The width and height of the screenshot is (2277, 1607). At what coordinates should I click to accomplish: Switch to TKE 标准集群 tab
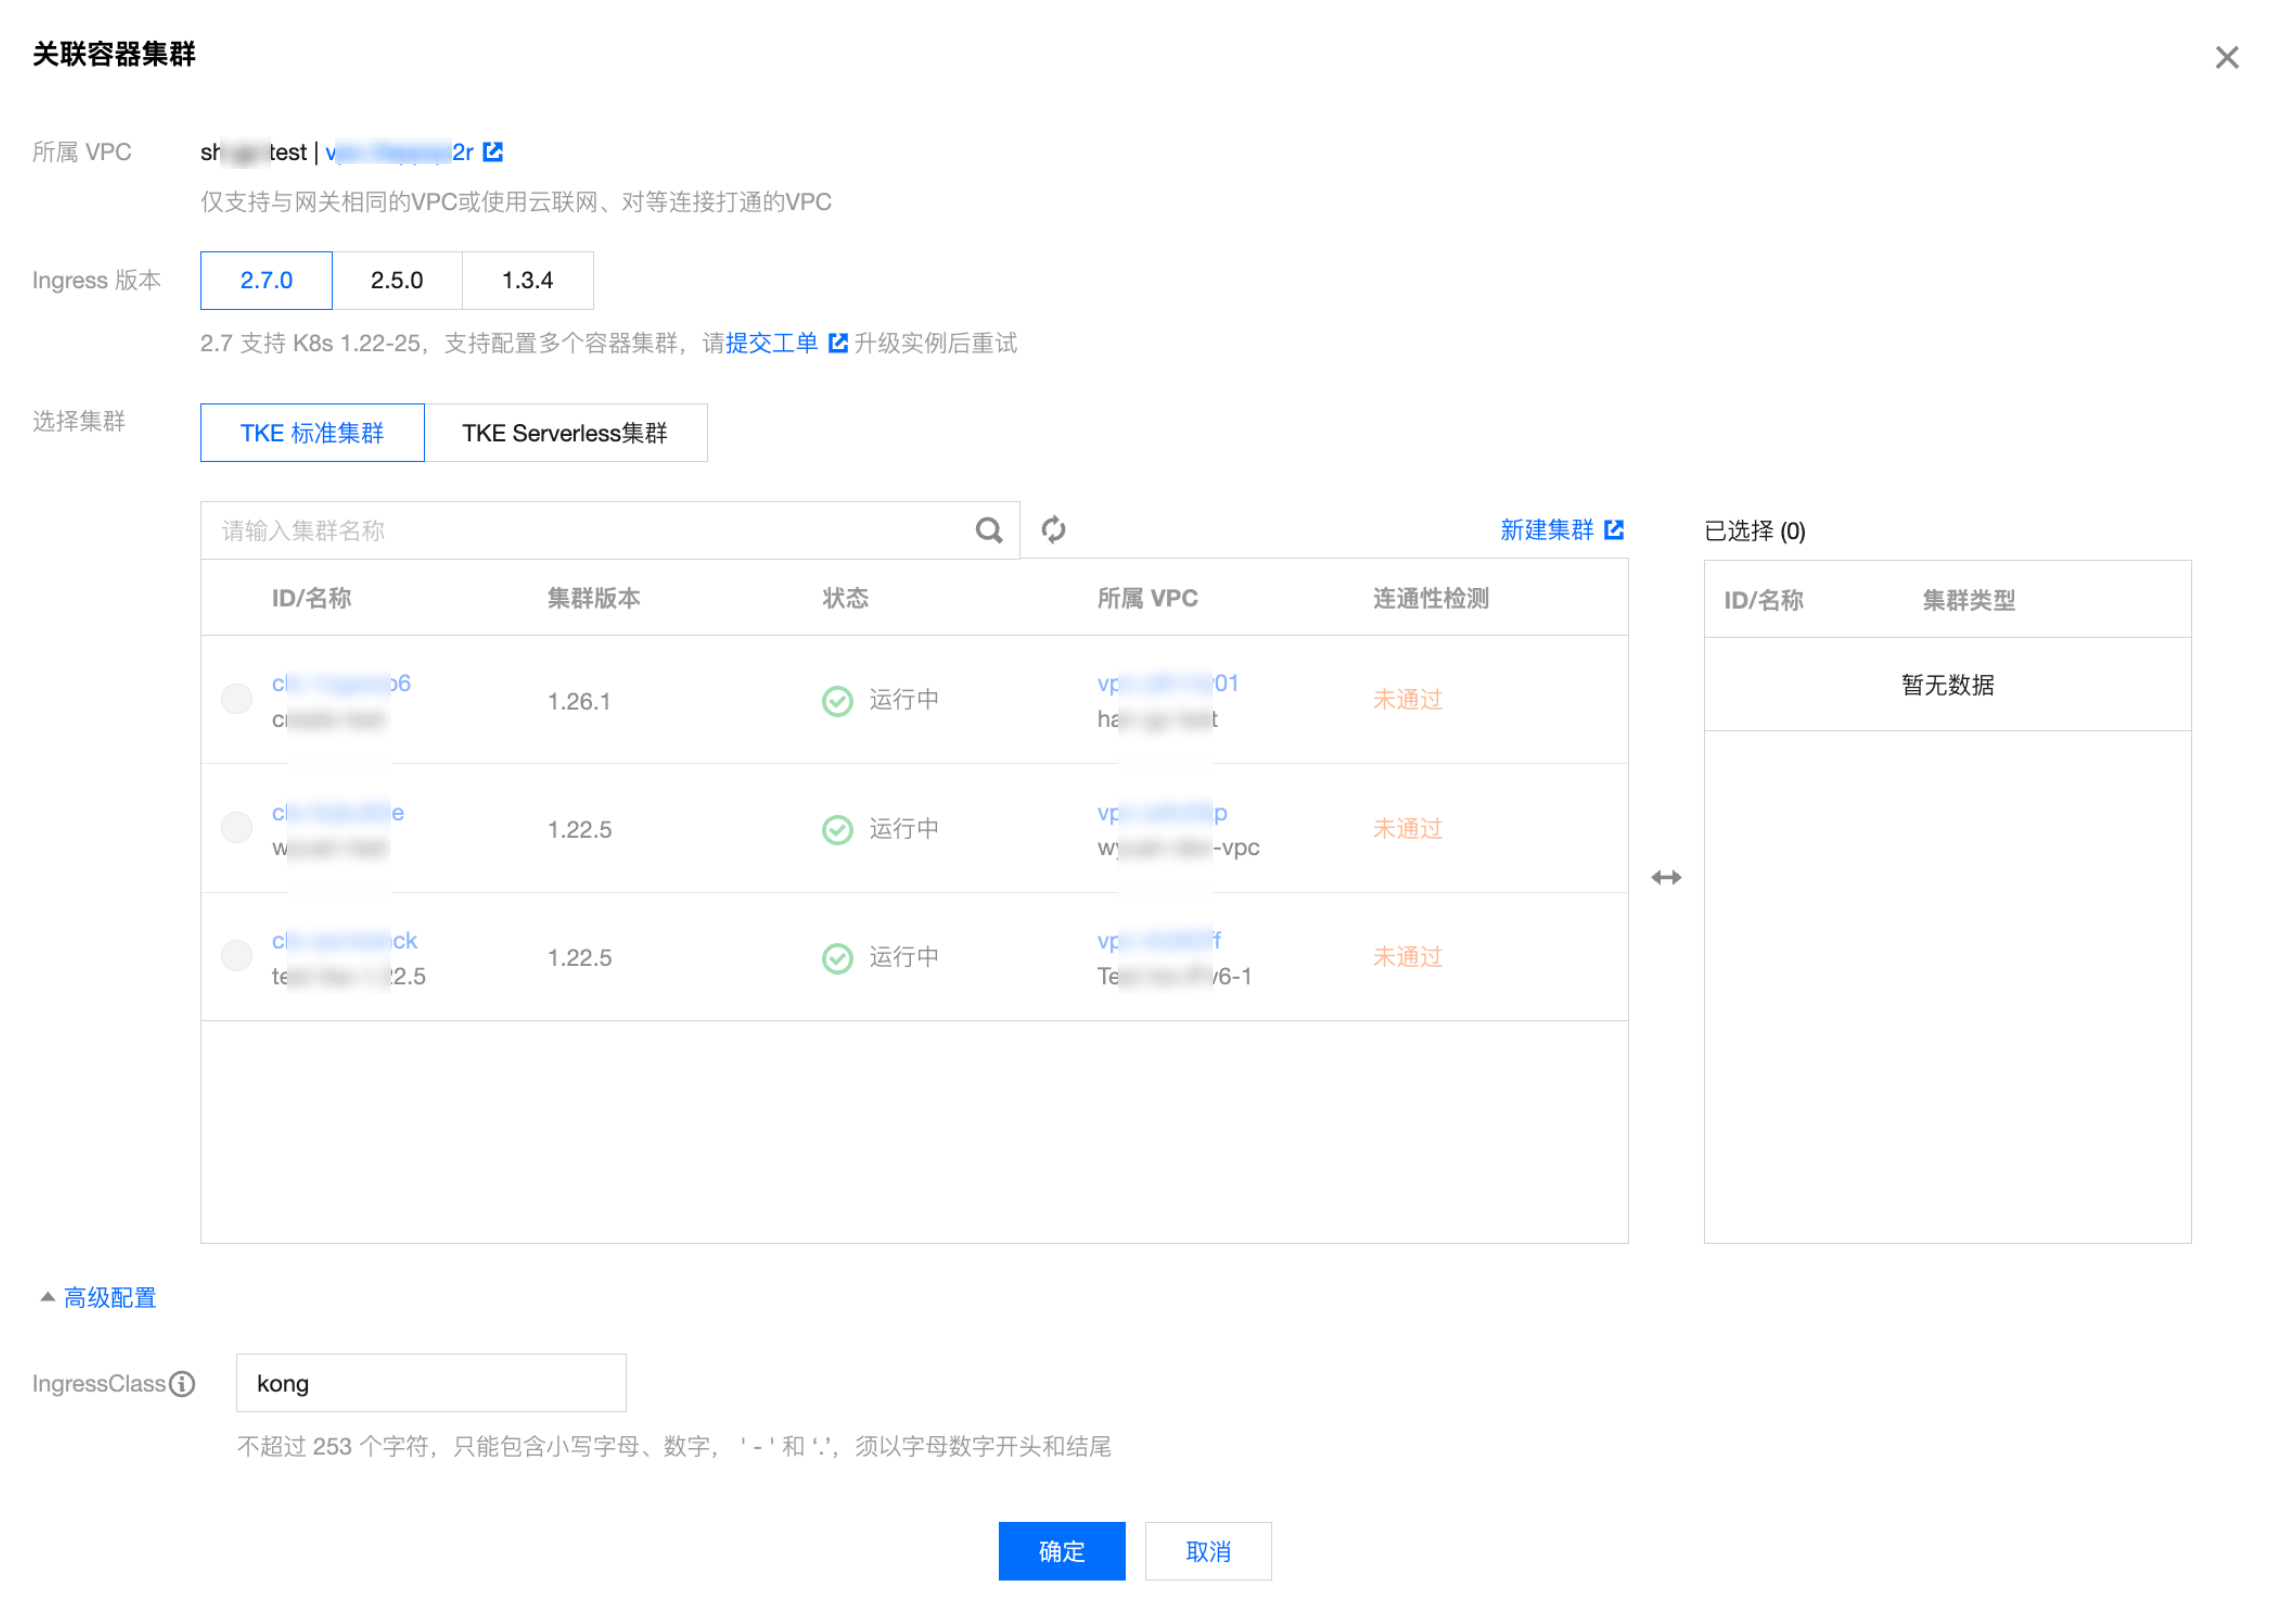pyautogui.click(x=312, y=432)
